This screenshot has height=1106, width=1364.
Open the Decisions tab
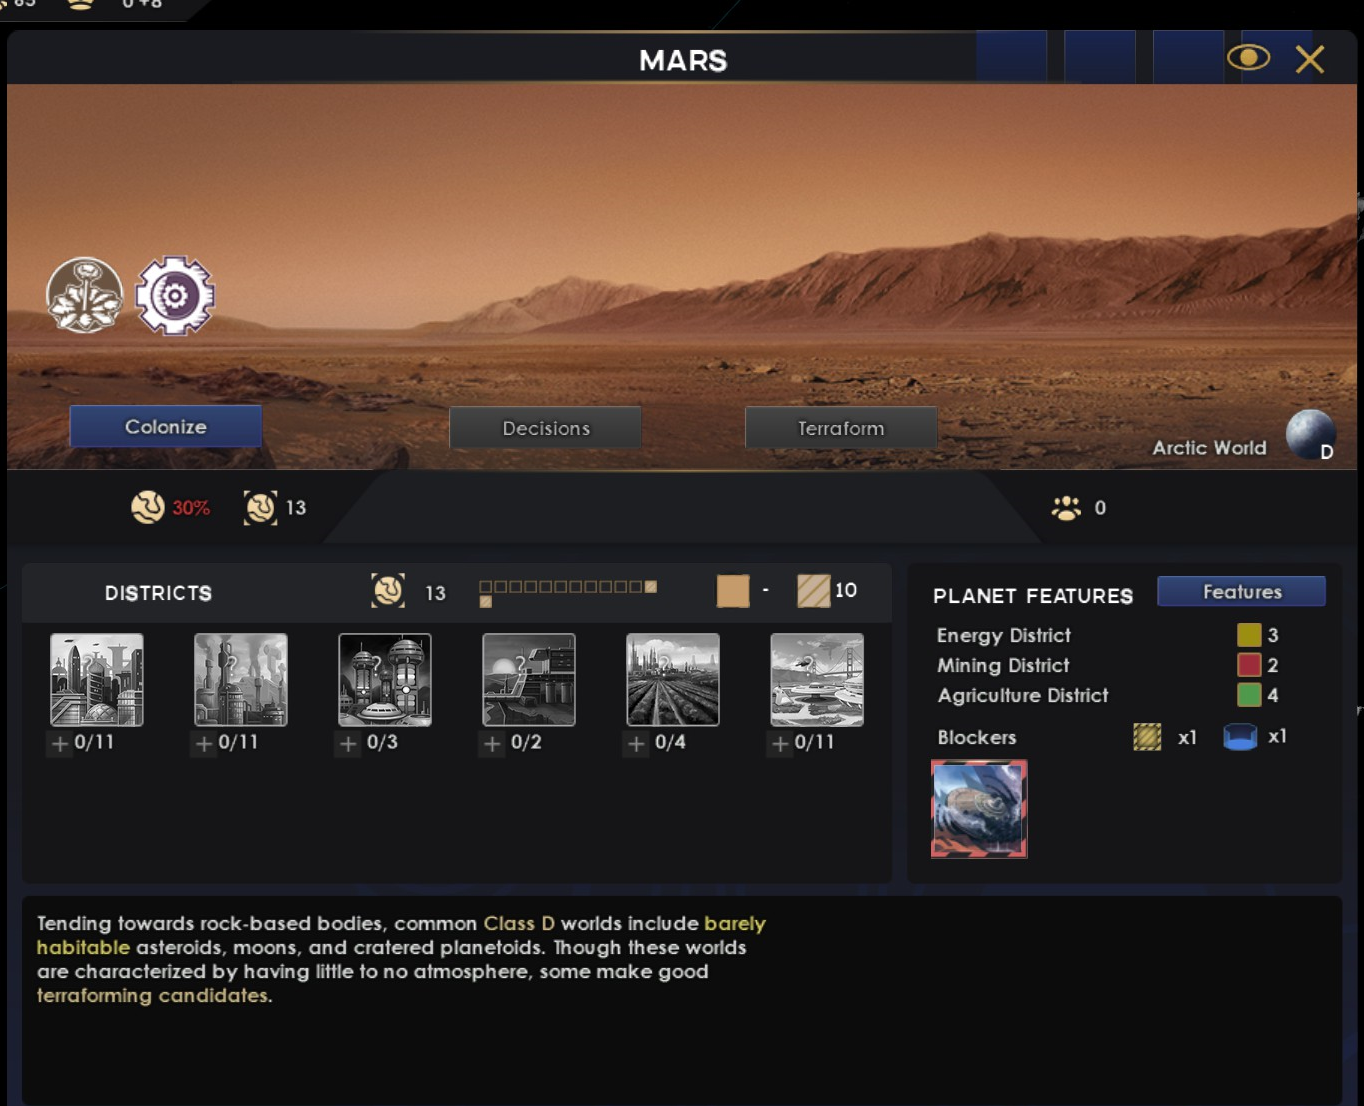pos(546,428)
